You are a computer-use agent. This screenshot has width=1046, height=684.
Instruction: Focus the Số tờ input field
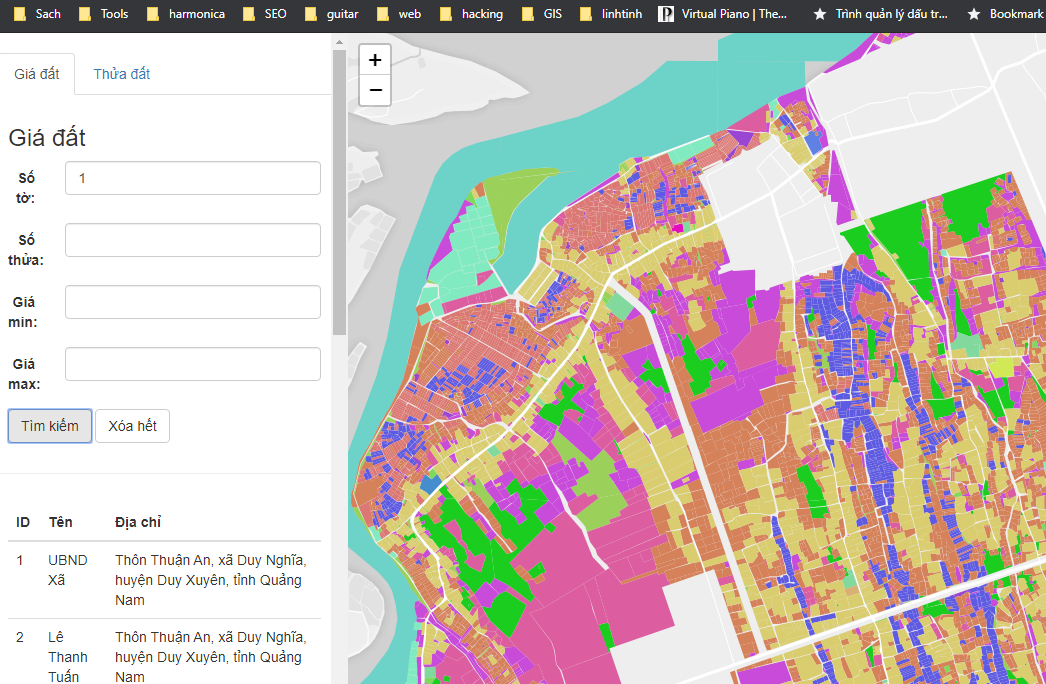click(192, 178)
